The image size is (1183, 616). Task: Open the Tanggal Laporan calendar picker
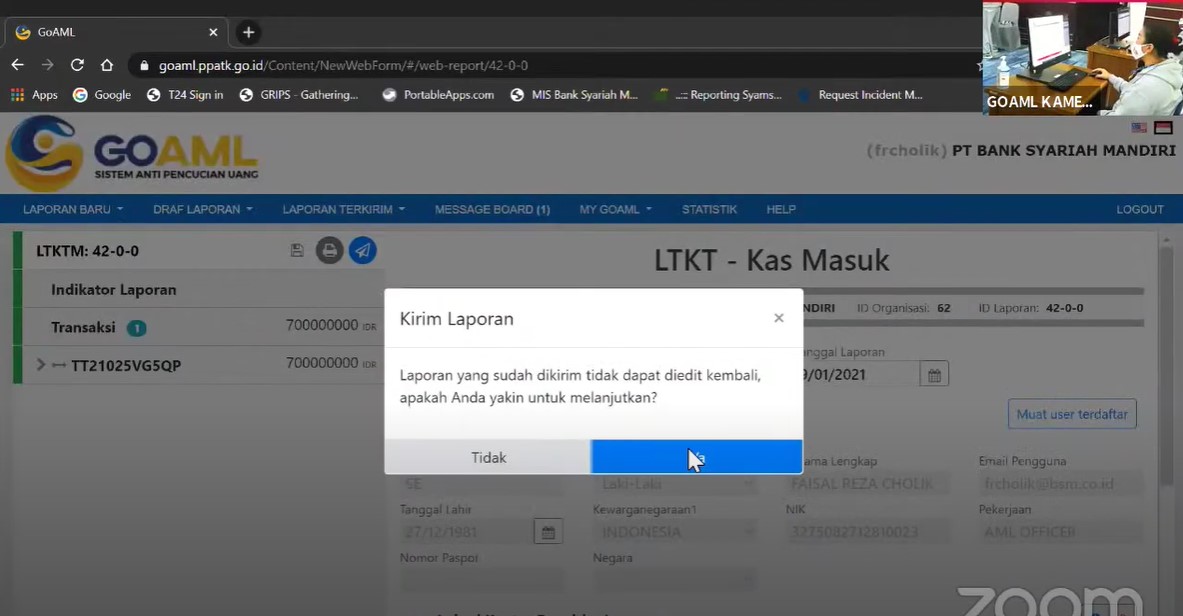[x=933, y=373]
